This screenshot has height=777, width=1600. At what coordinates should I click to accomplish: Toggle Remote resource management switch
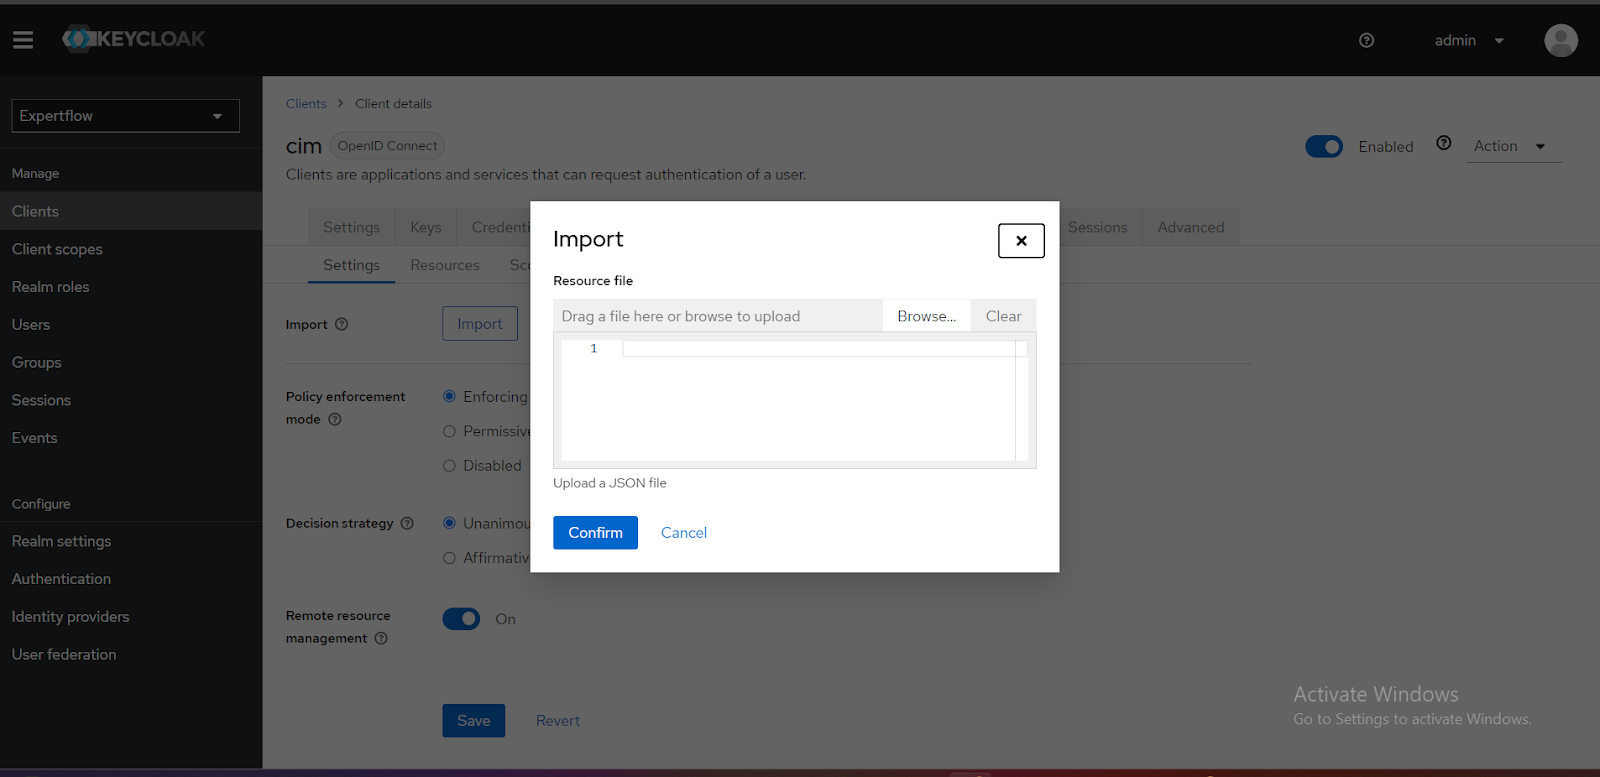tap(461, 619)
